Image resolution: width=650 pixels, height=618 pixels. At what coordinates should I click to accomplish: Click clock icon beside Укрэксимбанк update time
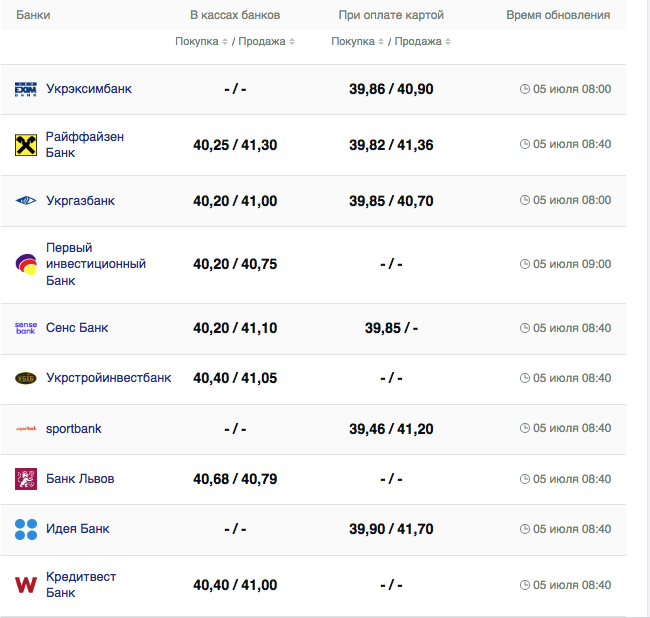(x=525, y=89)
